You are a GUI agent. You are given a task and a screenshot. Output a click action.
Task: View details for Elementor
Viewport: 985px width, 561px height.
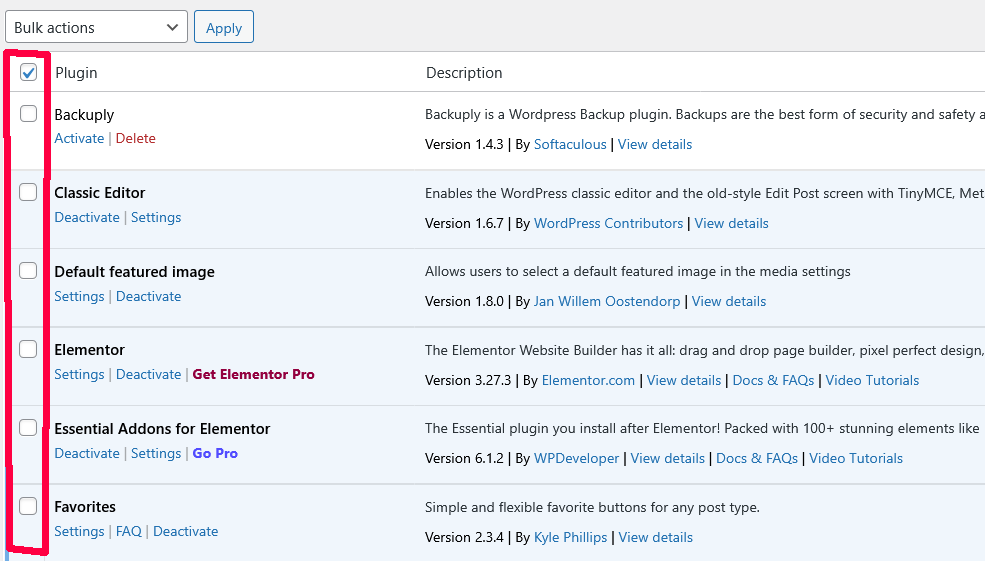pos(683,381)
